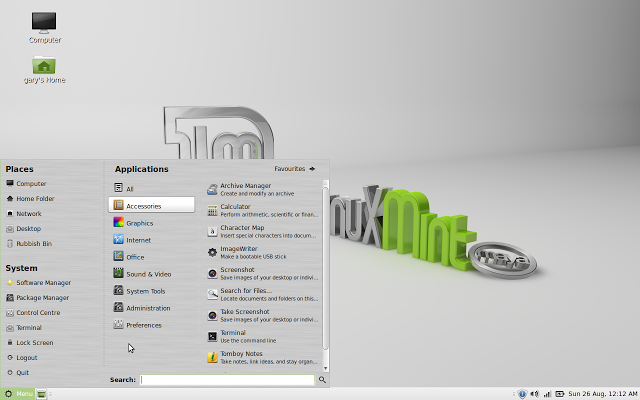Switch to the Favourites view

(295, 169)
